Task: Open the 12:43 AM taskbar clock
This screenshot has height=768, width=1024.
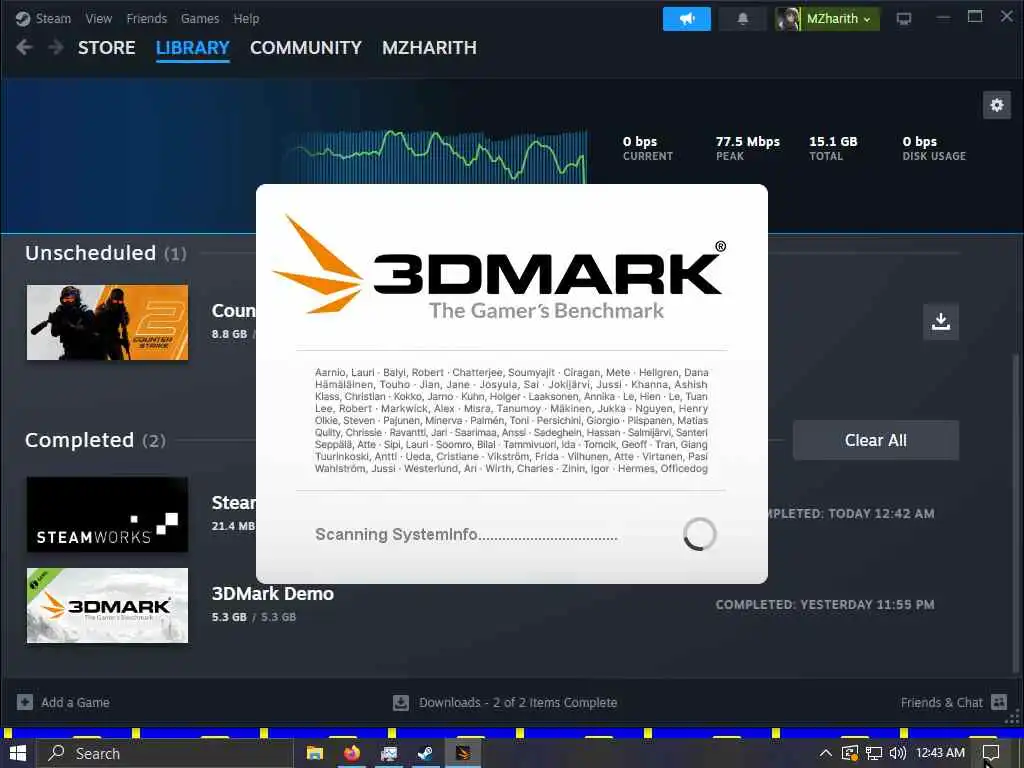Action: tap(940, 753)
